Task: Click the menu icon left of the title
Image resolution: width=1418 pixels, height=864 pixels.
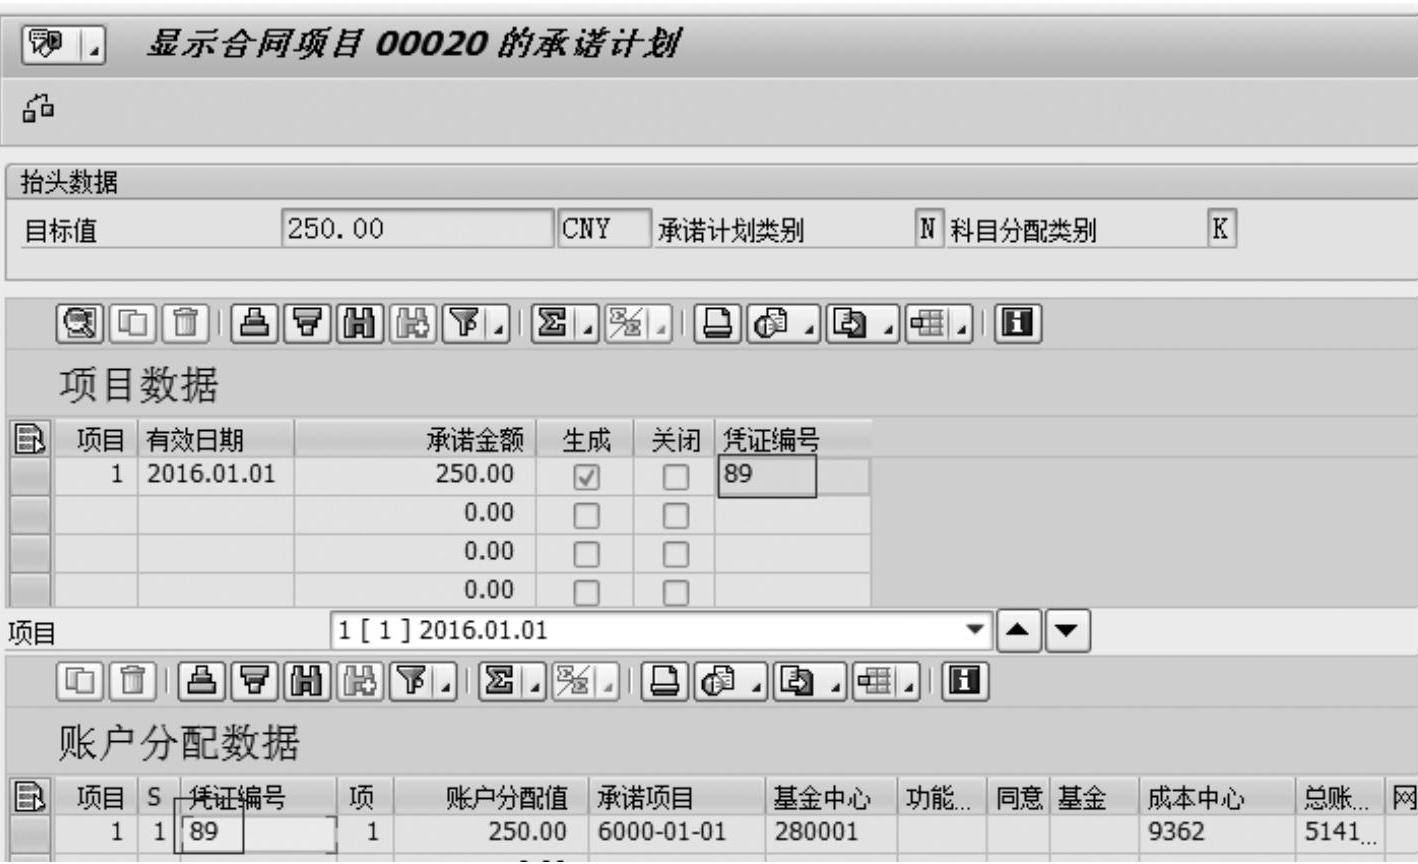Action: point(48,44)
